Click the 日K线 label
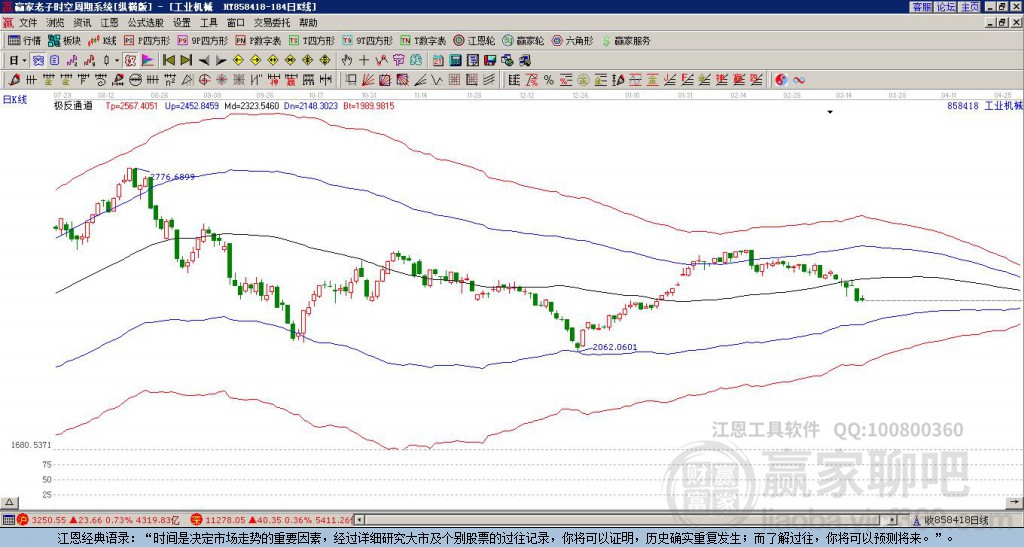Screen dimensions: 1024x548 point(14,99)
